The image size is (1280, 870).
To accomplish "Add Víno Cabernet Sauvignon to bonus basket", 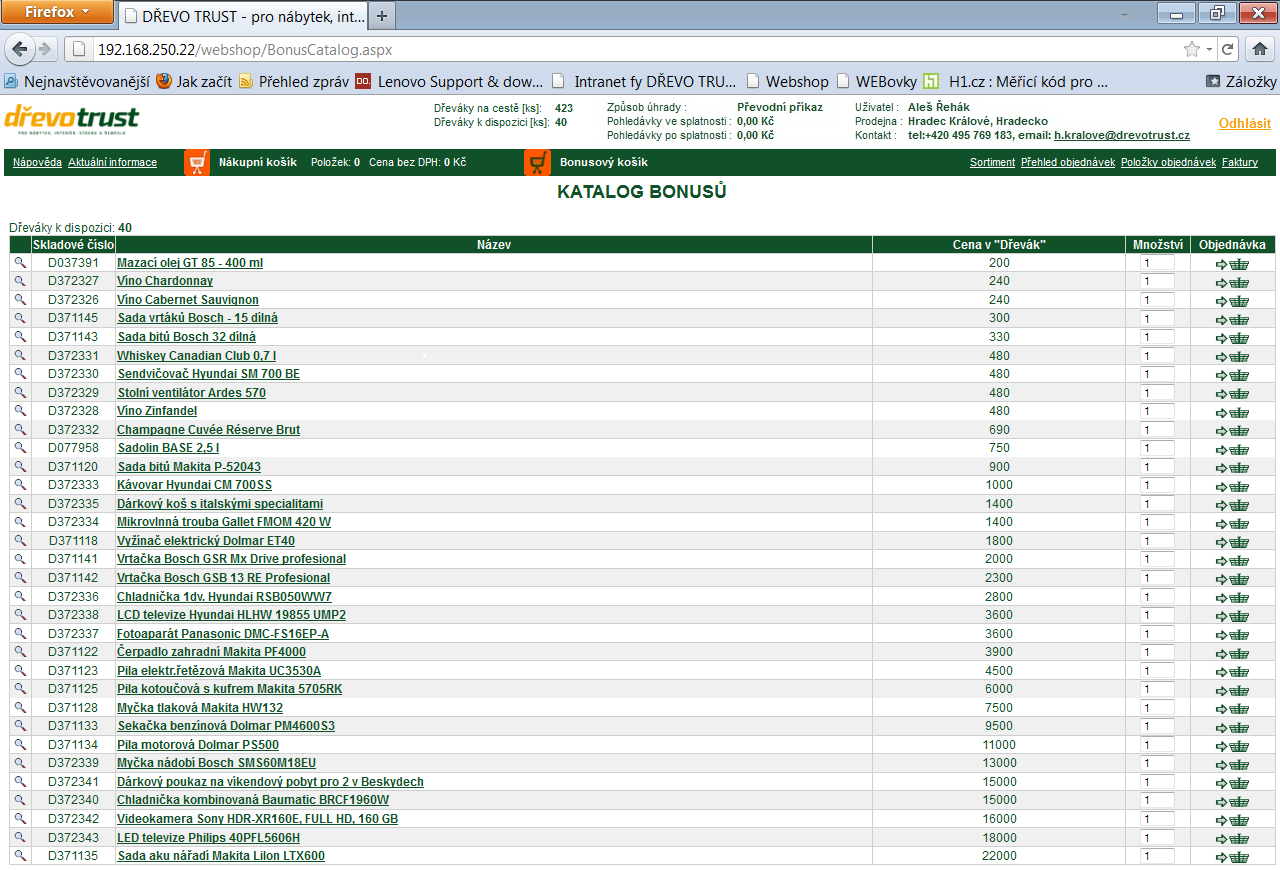I will coord(1233,301).
